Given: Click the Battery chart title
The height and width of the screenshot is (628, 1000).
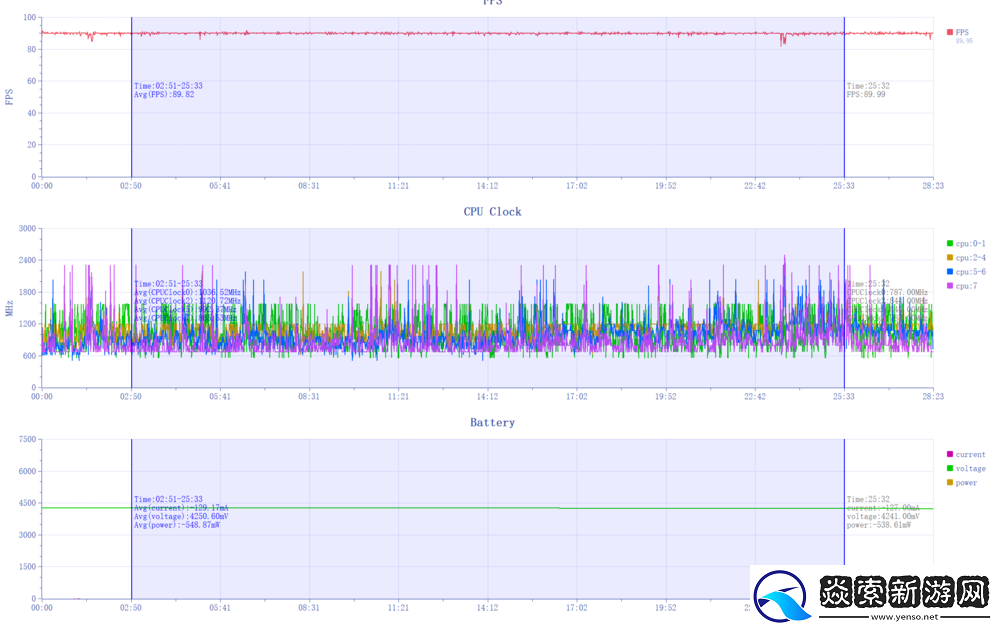Looking at the screenshot, I should click(492, 423).
